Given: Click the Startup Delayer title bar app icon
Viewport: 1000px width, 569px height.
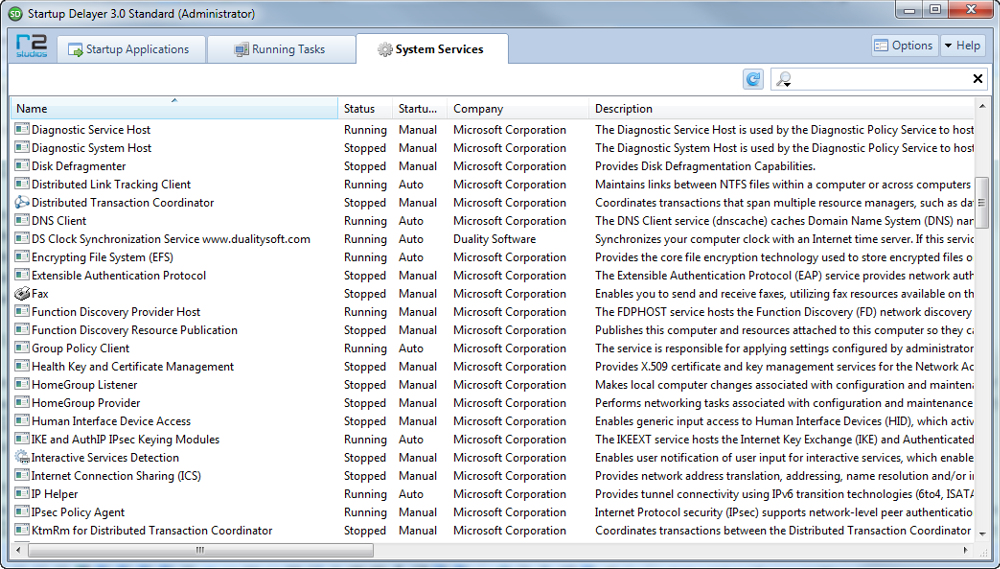Looking at the screenshot, I should click(15, 13).
